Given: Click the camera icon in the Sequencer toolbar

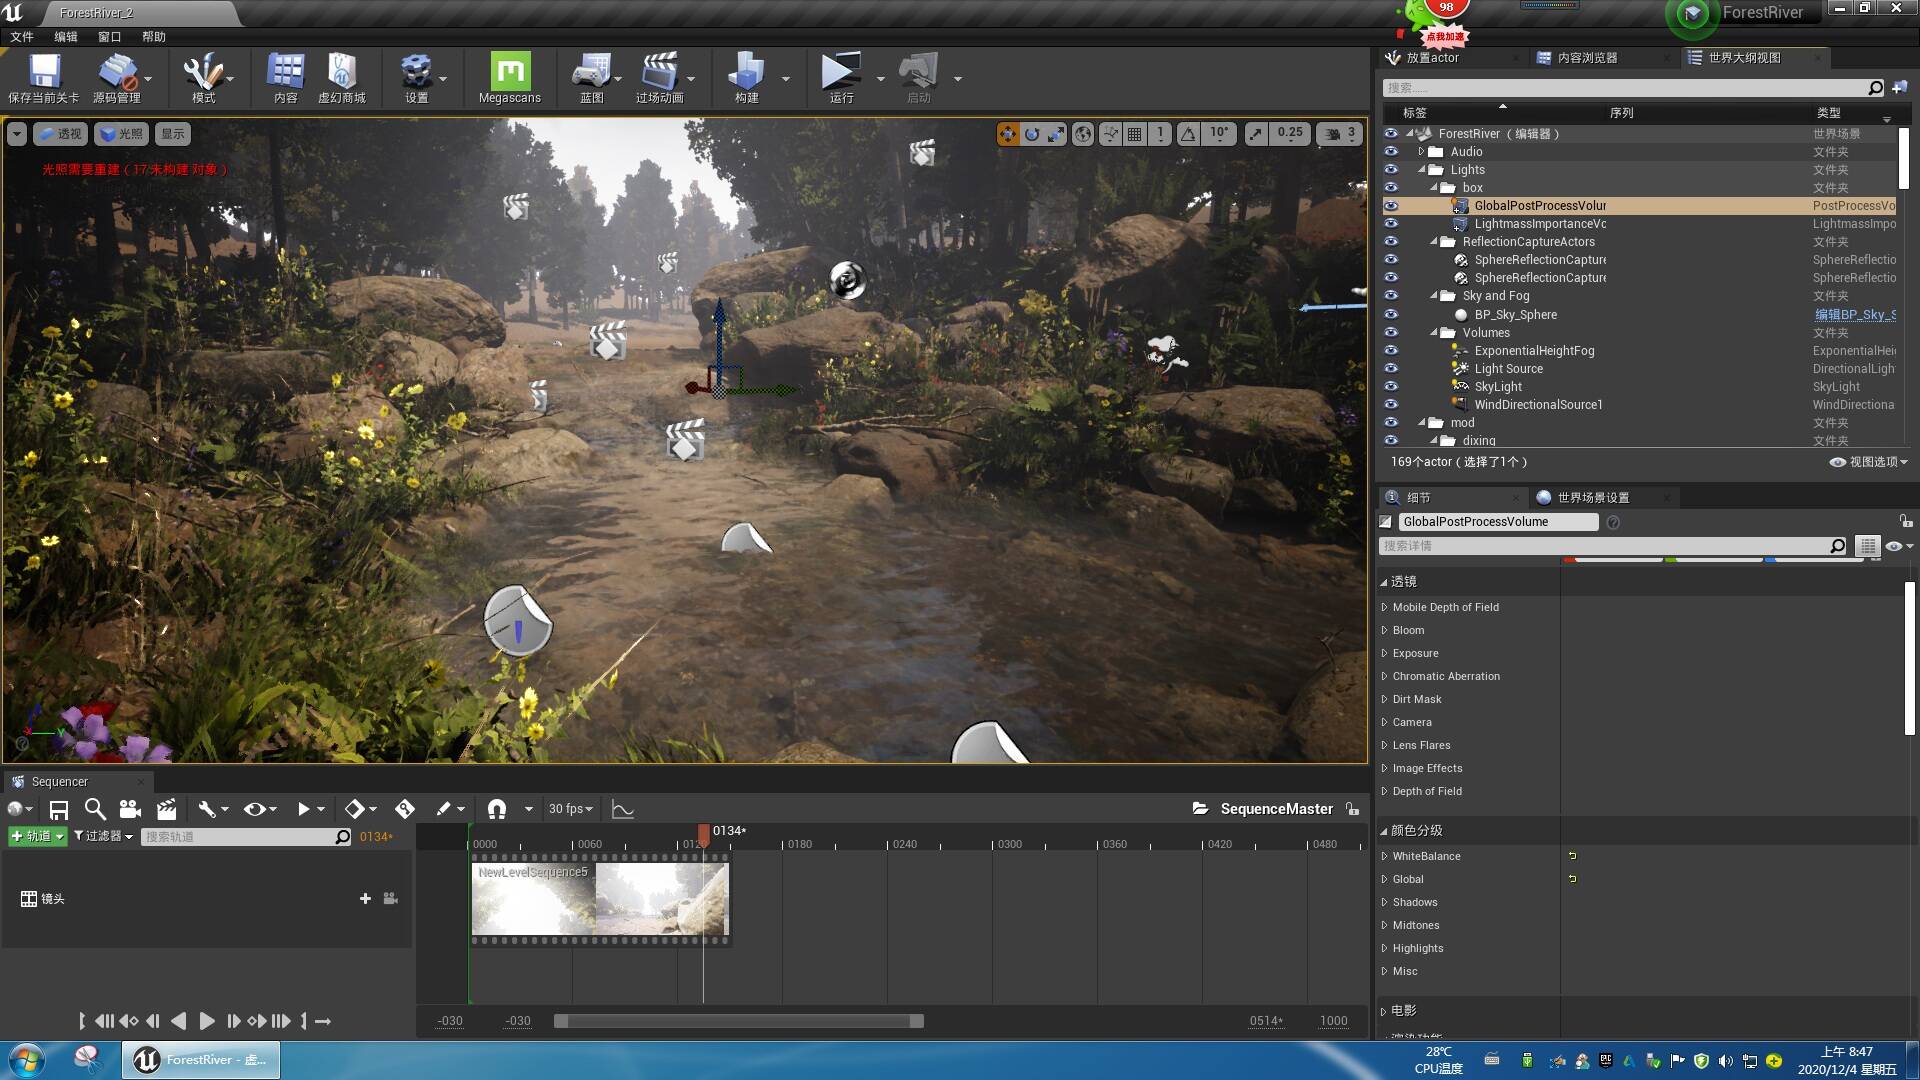Looking at the screenshot, I should pos(130,809).
